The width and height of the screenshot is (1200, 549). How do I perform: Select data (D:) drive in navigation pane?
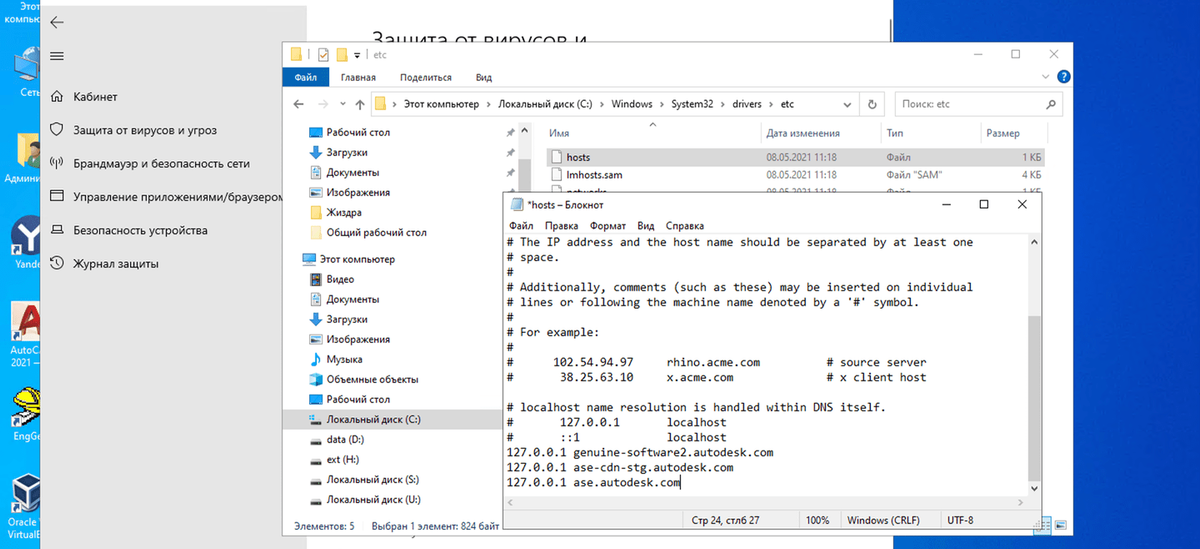pos(345,439)
